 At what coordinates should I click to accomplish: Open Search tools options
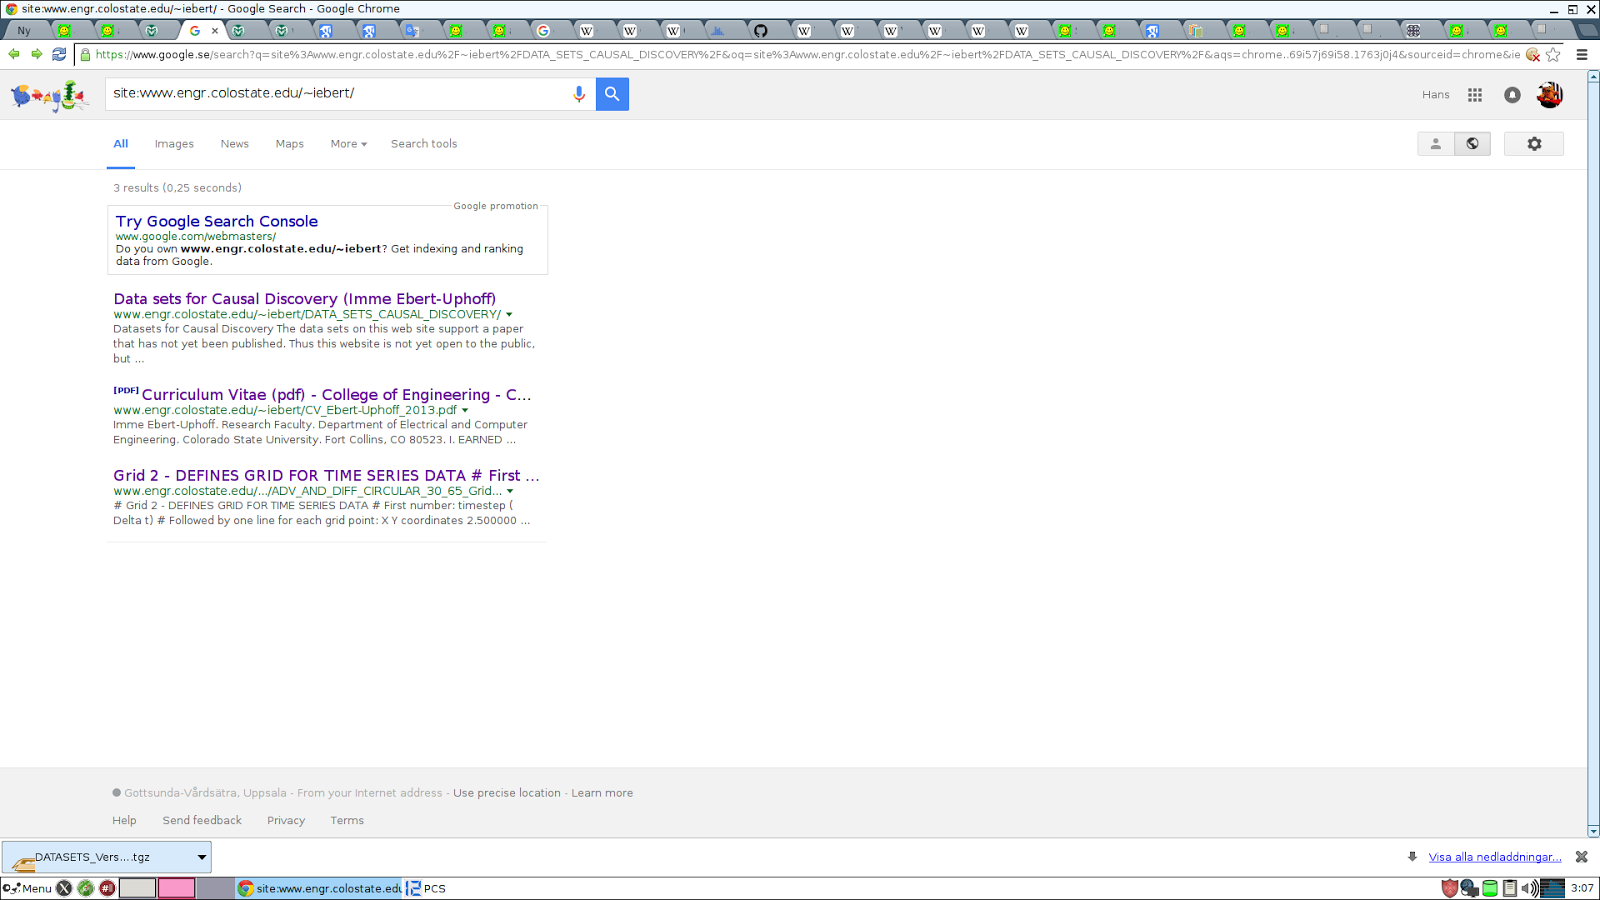click(x=424, y=144)
